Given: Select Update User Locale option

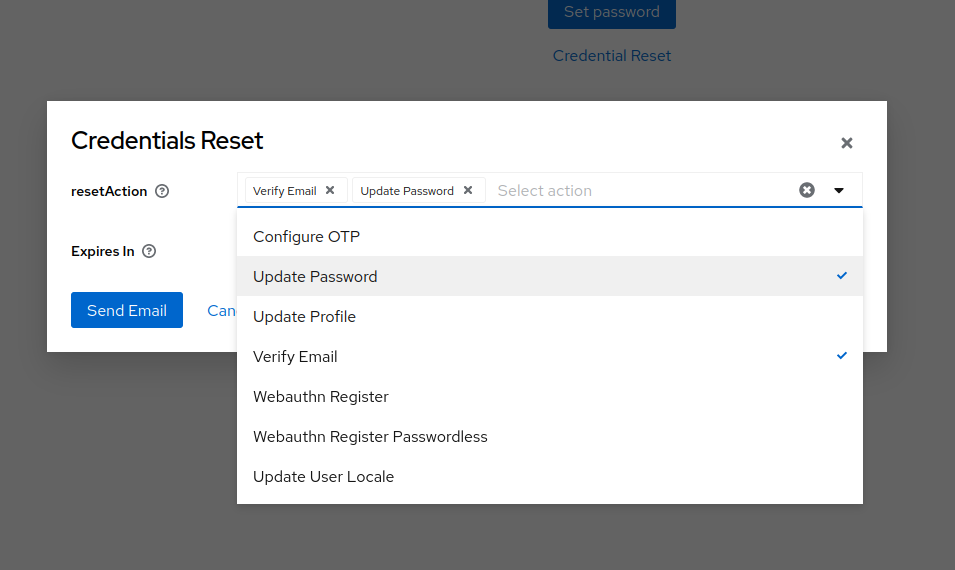Looking at the screenshot, I should [323, 477].
